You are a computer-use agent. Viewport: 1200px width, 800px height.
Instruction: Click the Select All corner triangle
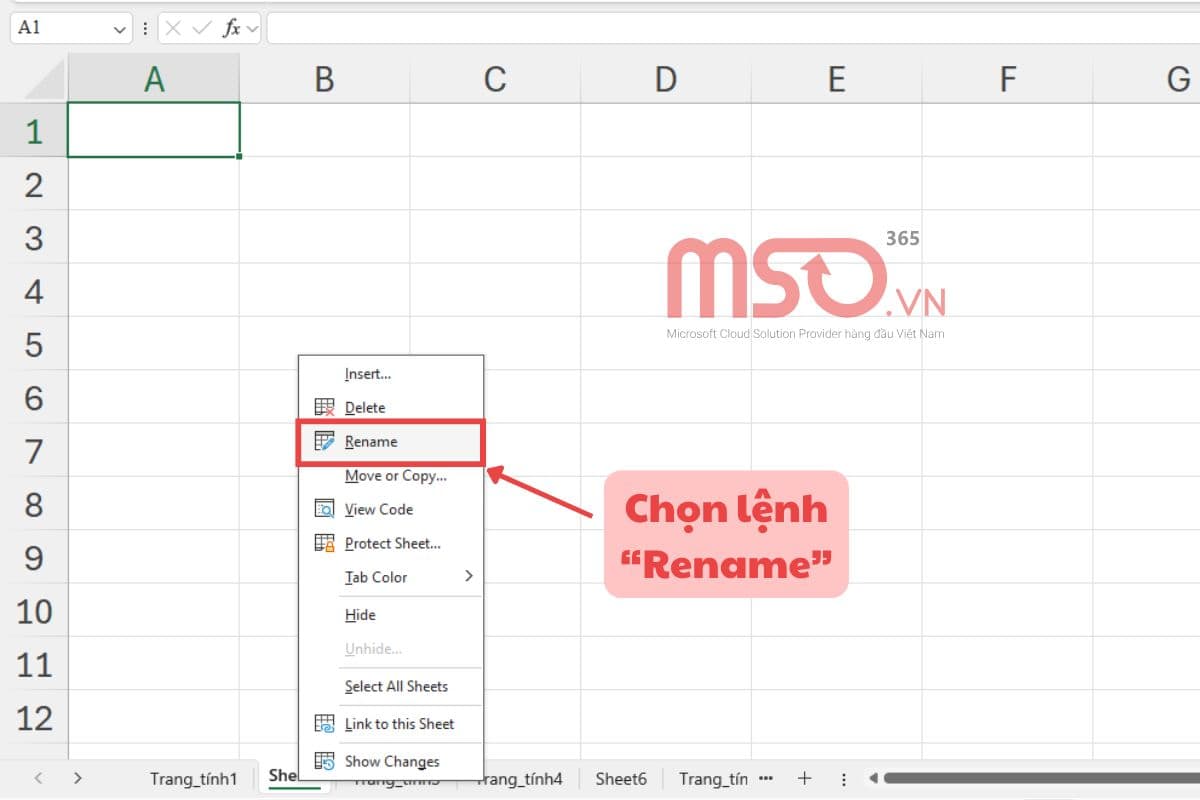pos(44,80)
